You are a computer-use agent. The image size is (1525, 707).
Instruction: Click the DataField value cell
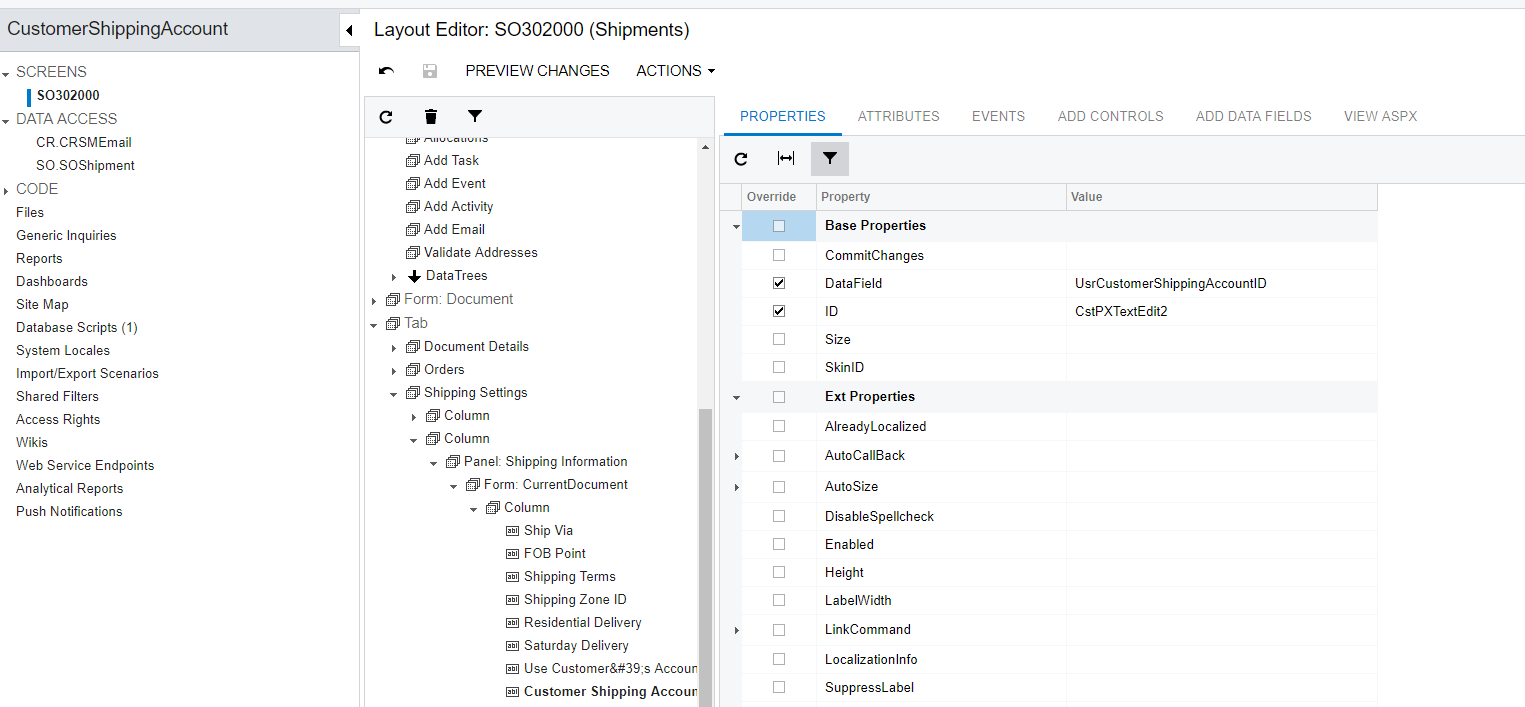(x=1220, y=283)
